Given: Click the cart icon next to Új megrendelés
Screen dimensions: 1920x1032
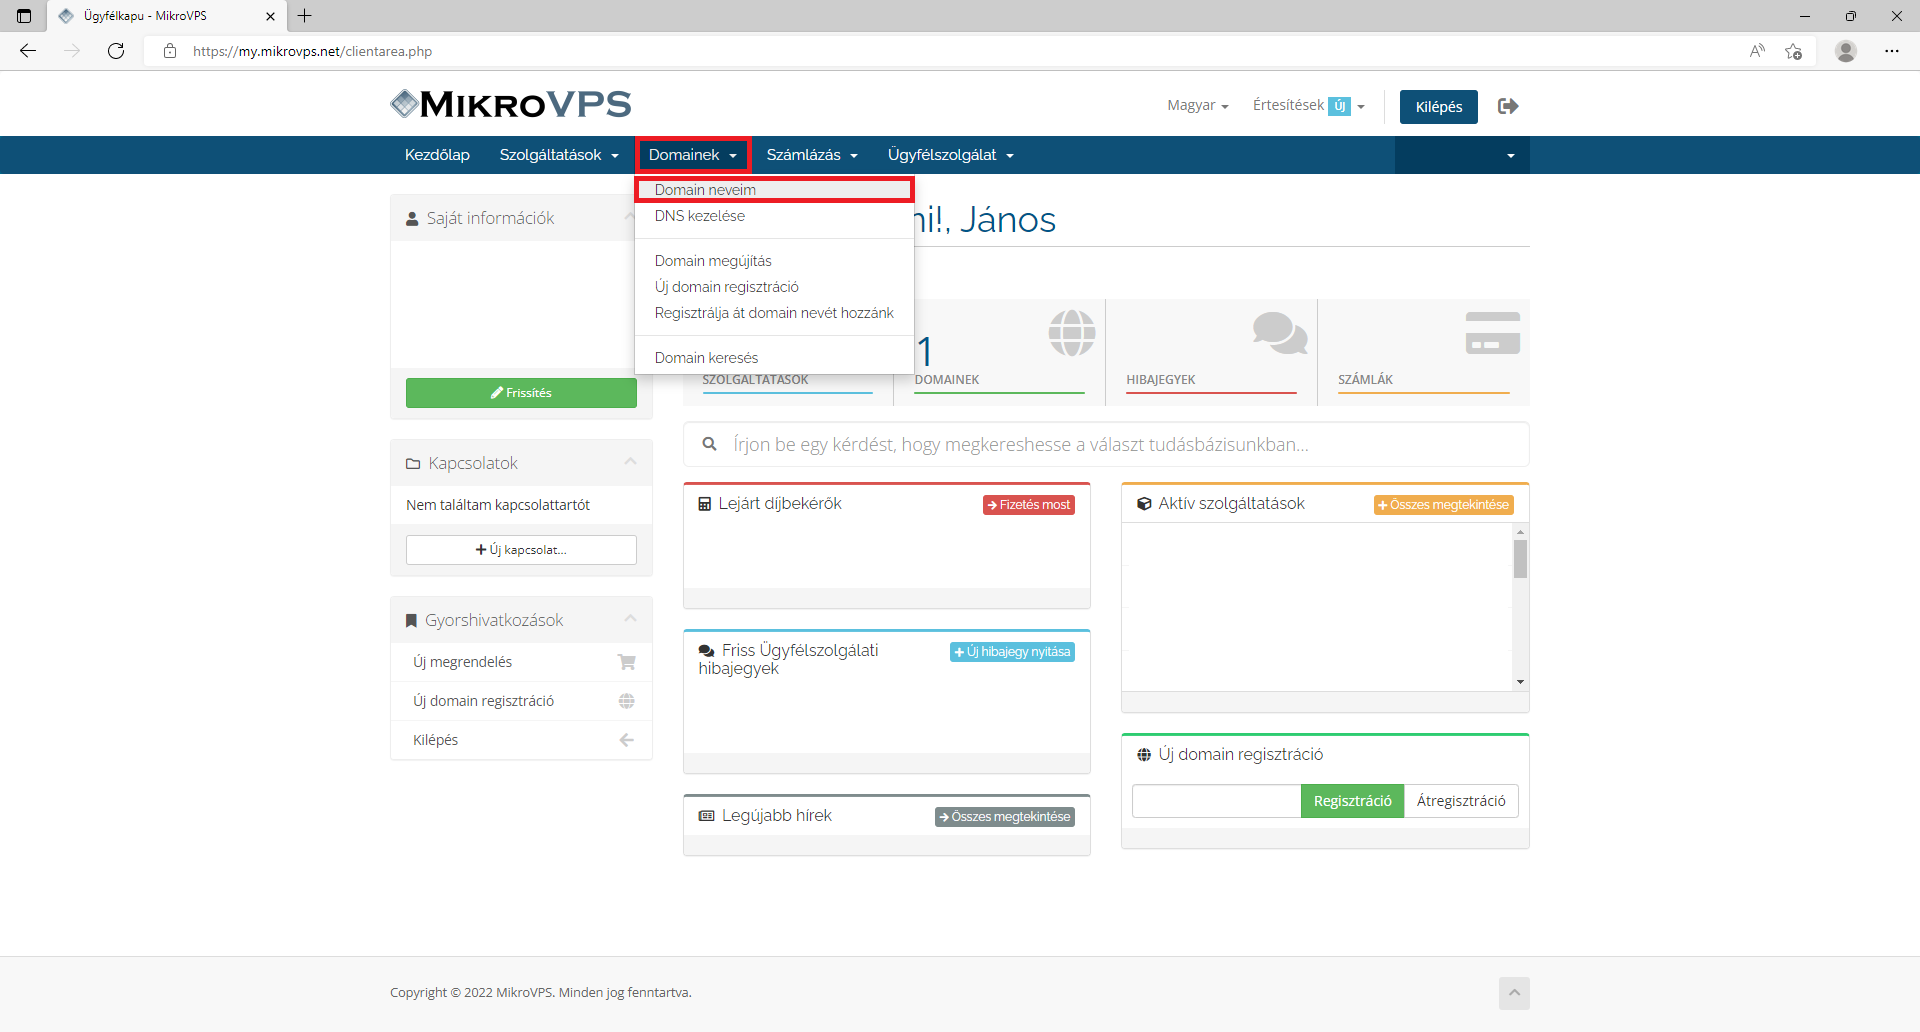Looking at the screenshot, I should click(x=627, y=662).
